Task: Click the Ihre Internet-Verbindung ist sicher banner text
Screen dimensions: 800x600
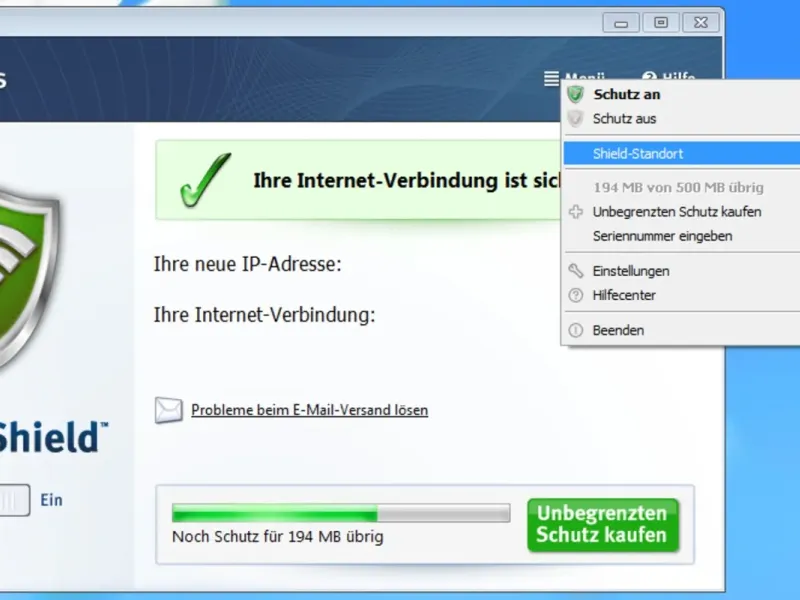Action: [407, 181]
